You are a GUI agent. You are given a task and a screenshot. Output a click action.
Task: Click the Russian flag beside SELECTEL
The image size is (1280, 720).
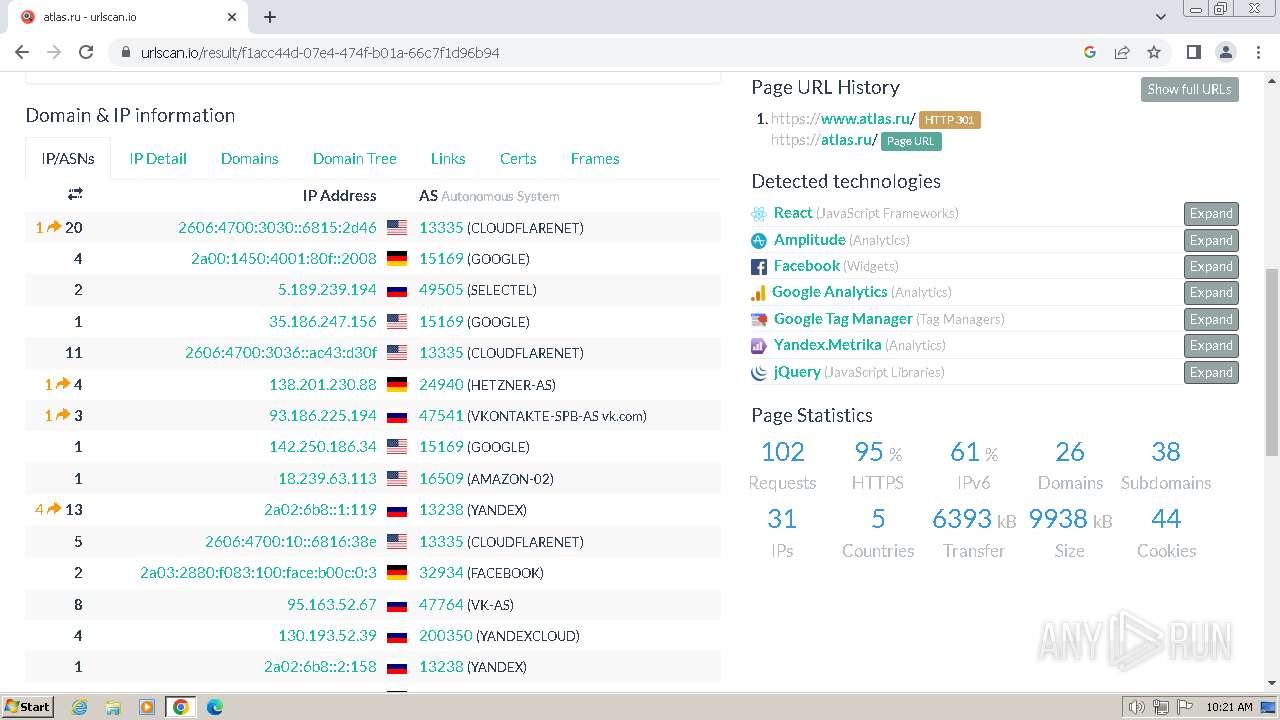(397, 291)
